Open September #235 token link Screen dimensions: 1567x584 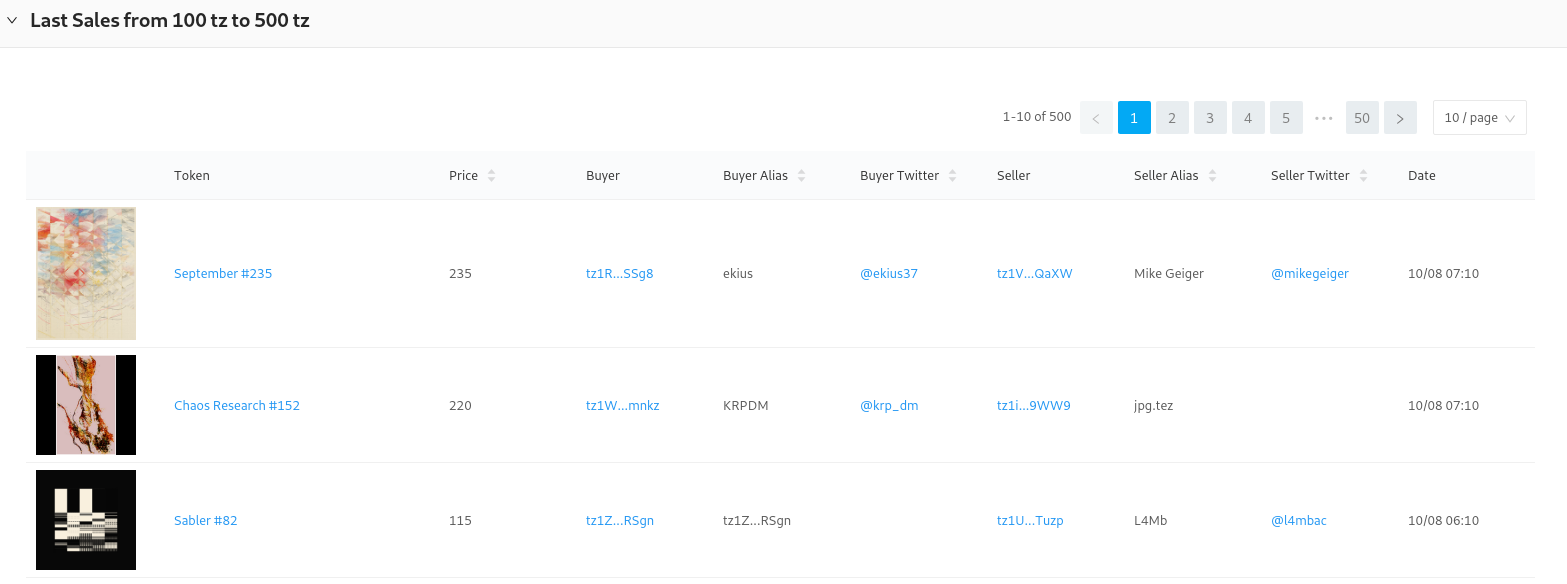click(x=223, y=274)
